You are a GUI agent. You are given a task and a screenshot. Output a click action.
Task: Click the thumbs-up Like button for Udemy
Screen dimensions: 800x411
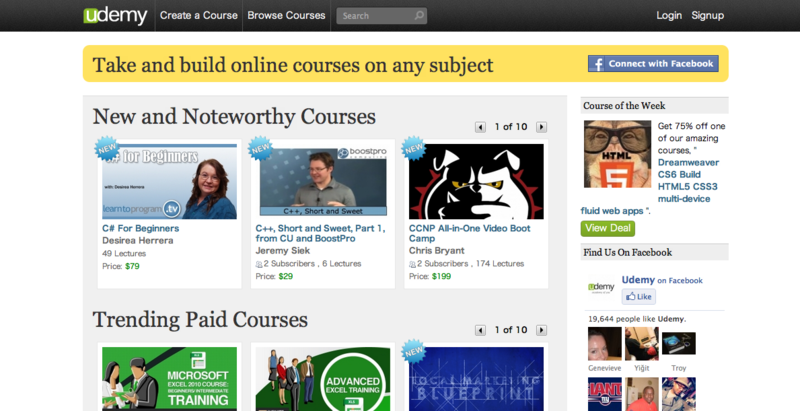[x=638, y=296]
